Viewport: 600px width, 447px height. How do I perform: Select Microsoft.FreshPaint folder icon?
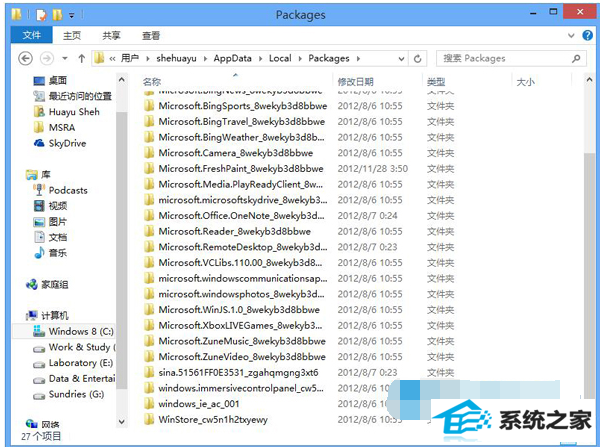[x=149, y=168]
